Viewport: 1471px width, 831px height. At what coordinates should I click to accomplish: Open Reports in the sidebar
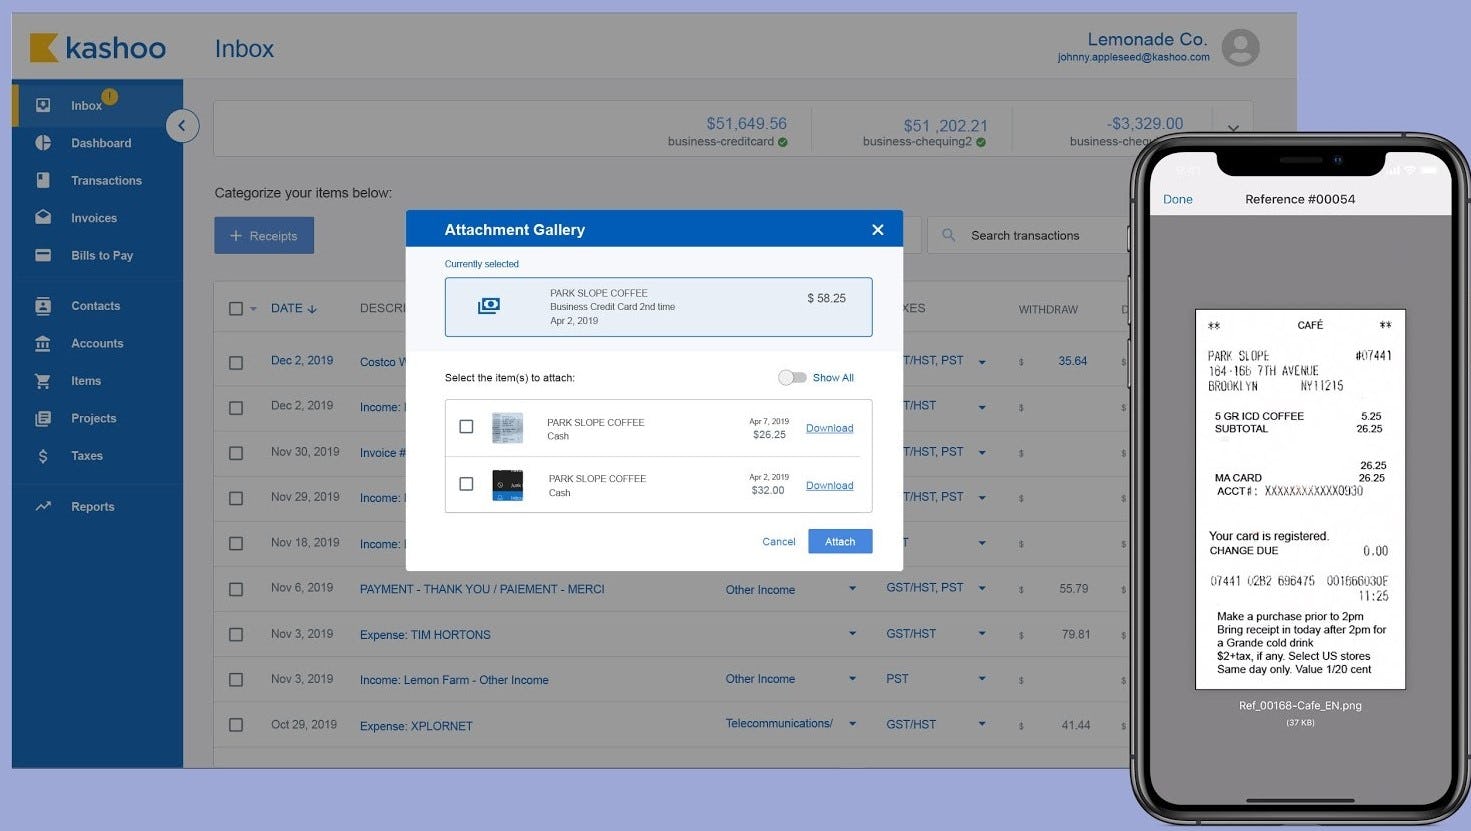[x=93, y=507]
